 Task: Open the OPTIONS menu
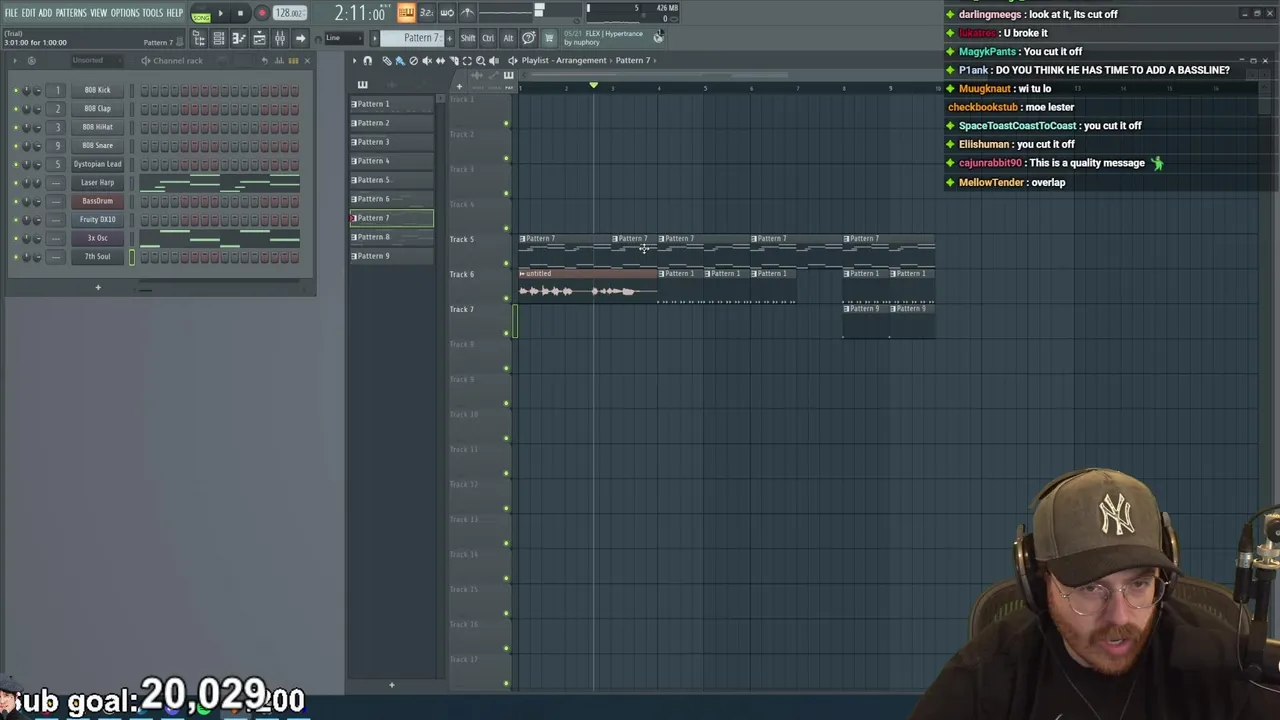click(x=125, y=13)
